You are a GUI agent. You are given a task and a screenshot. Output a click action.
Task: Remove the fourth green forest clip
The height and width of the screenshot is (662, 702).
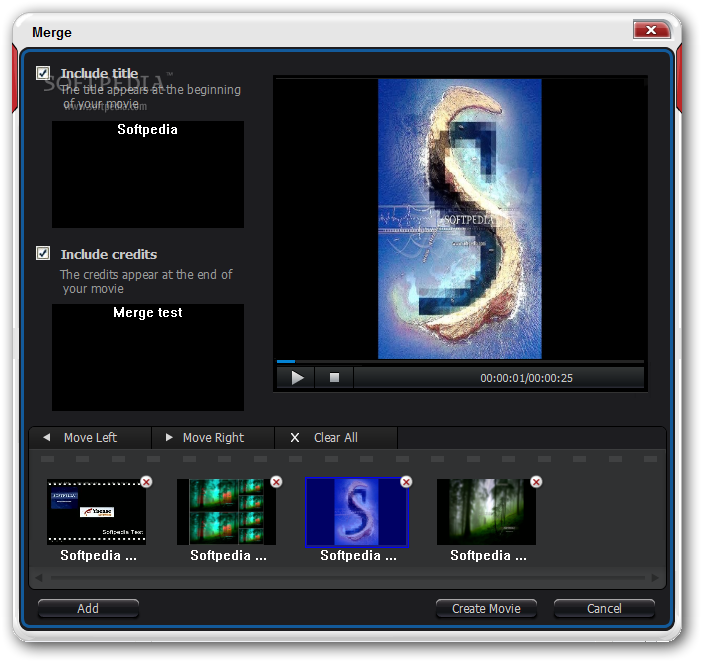[536, 482]
